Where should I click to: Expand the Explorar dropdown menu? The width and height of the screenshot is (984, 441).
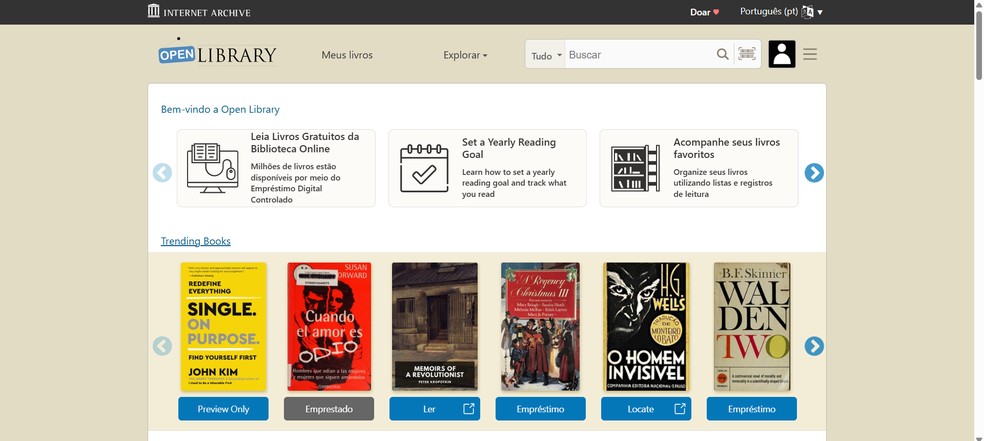(x=465, y=55)
